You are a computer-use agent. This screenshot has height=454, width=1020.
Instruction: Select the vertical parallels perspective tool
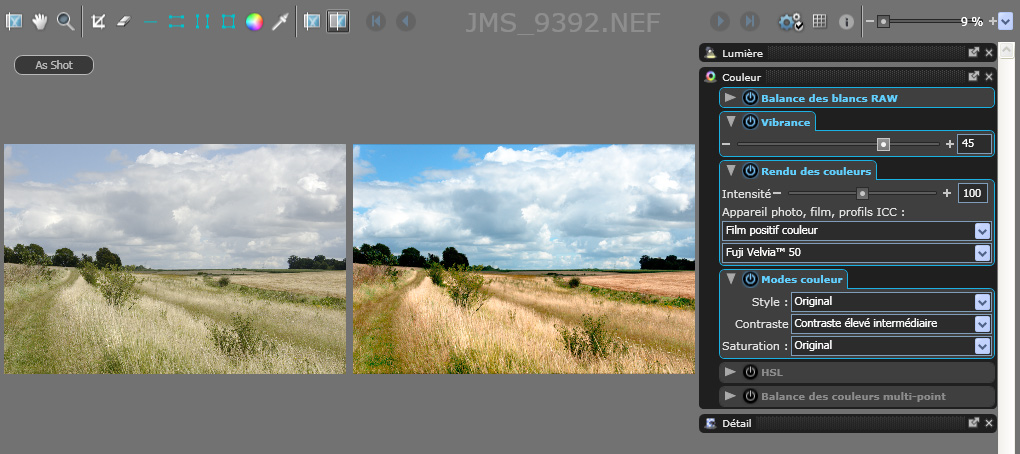[x=202, y=21]
